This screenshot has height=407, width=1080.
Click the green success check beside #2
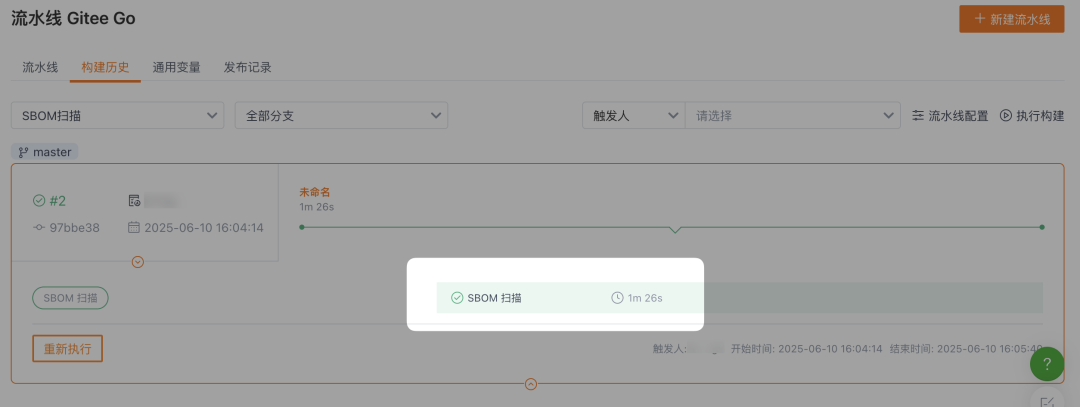coord(39,201)
